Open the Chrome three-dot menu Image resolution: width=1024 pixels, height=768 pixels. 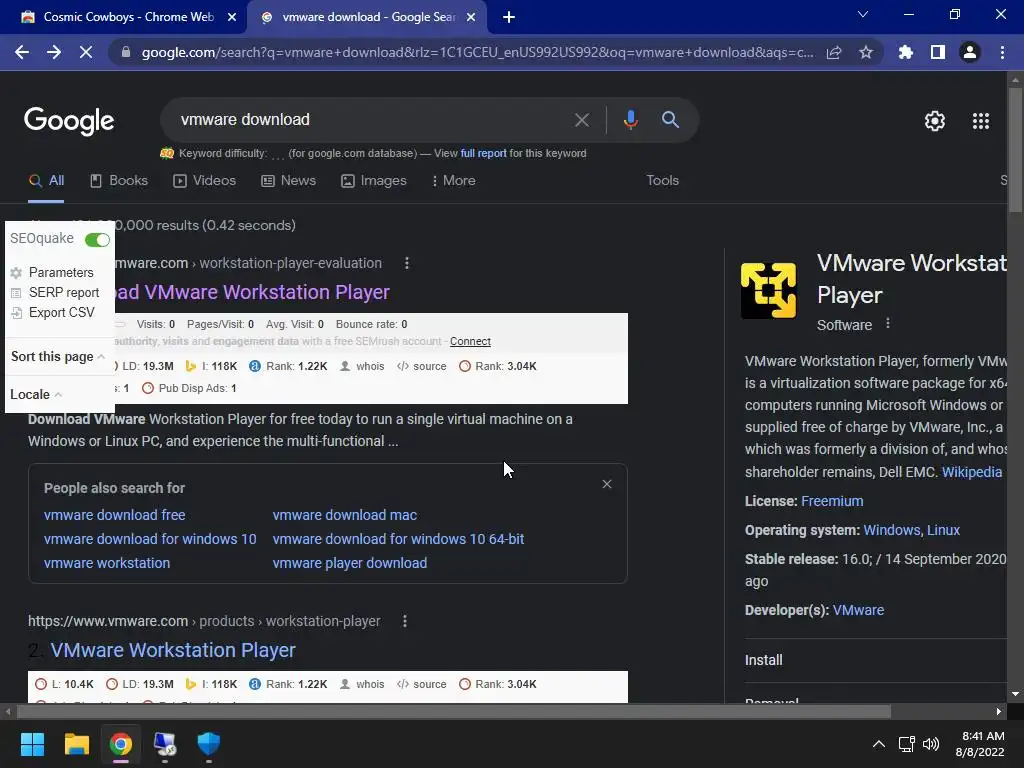click(x=1002, y=52)
